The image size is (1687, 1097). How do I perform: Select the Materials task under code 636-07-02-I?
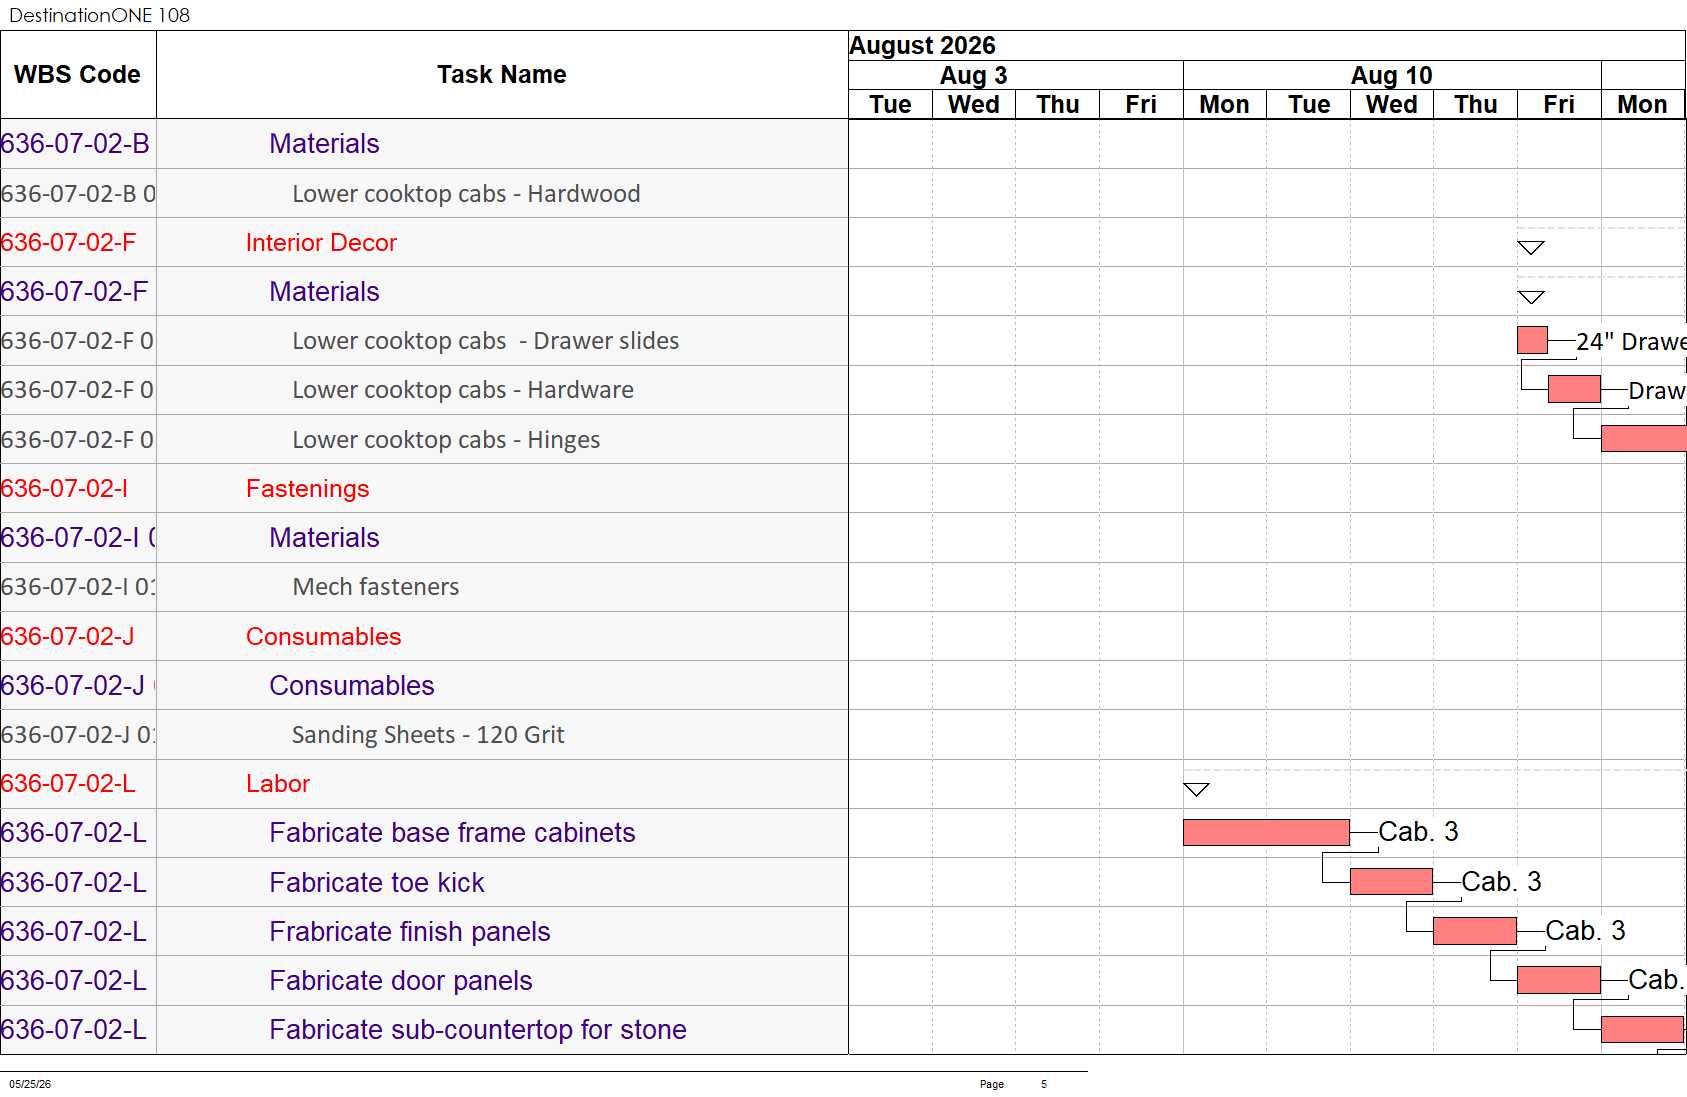click(325, 538)
